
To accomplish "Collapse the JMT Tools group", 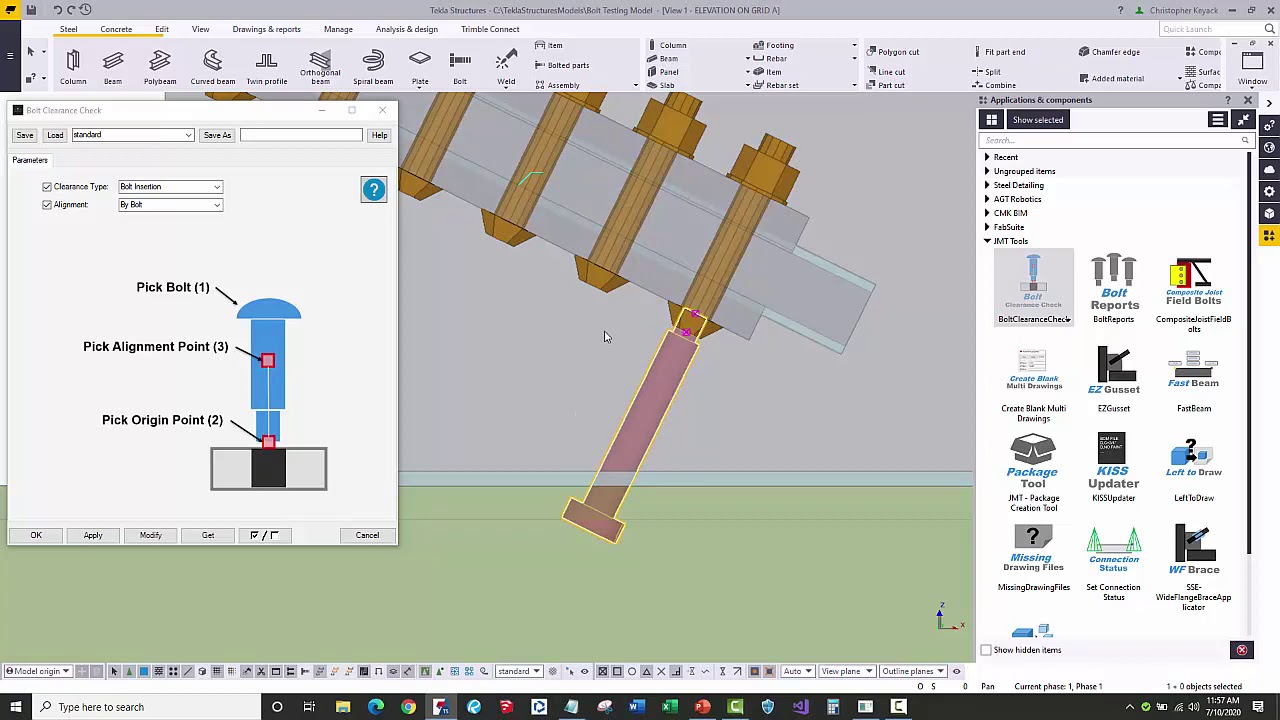I will [987, 241].
